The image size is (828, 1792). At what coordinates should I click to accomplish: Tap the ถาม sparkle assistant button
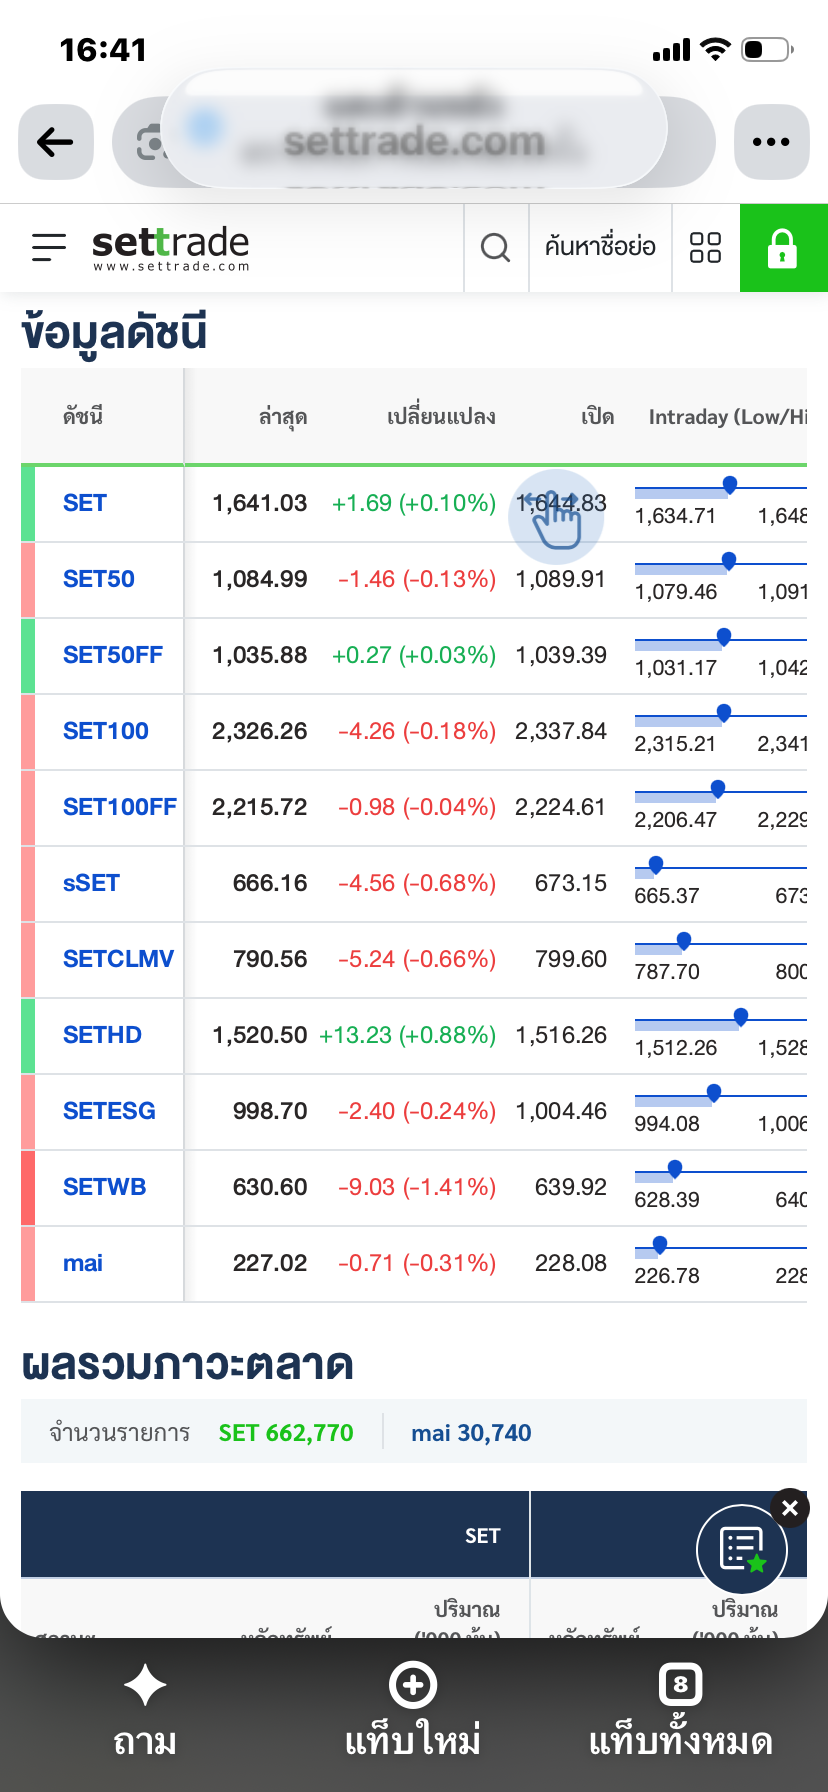pyautogui.click(x=145, y=1711)
